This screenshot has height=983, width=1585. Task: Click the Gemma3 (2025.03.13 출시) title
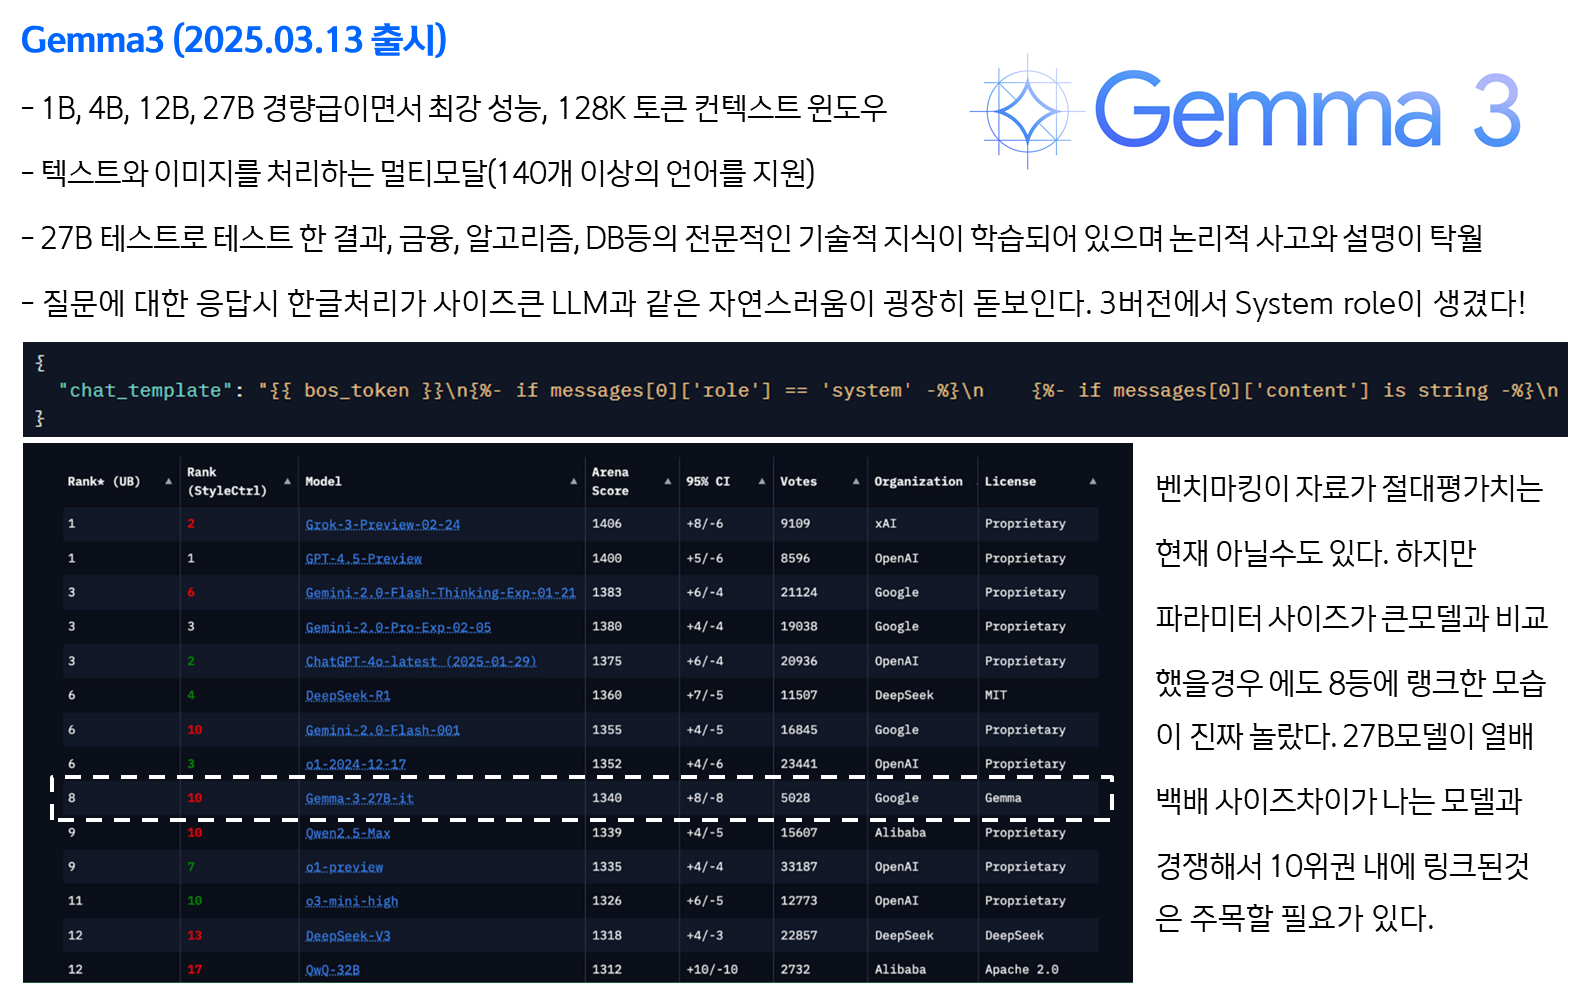tap(234, 40)
